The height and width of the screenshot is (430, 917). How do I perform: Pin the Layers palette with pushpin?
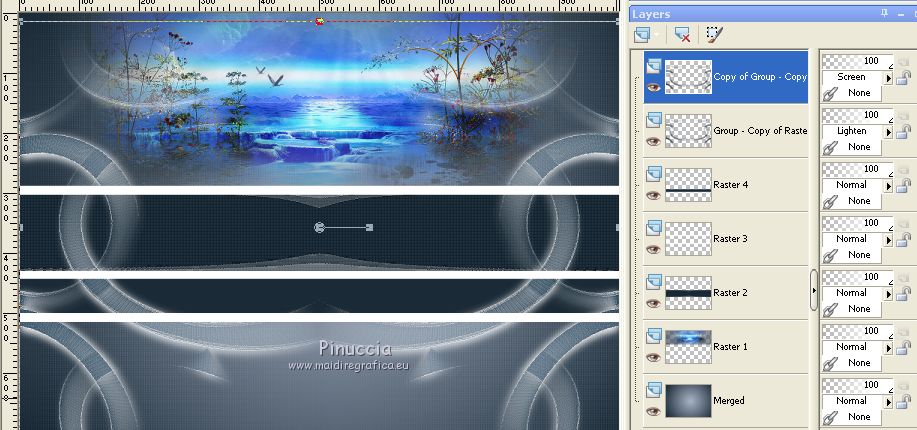884,13
